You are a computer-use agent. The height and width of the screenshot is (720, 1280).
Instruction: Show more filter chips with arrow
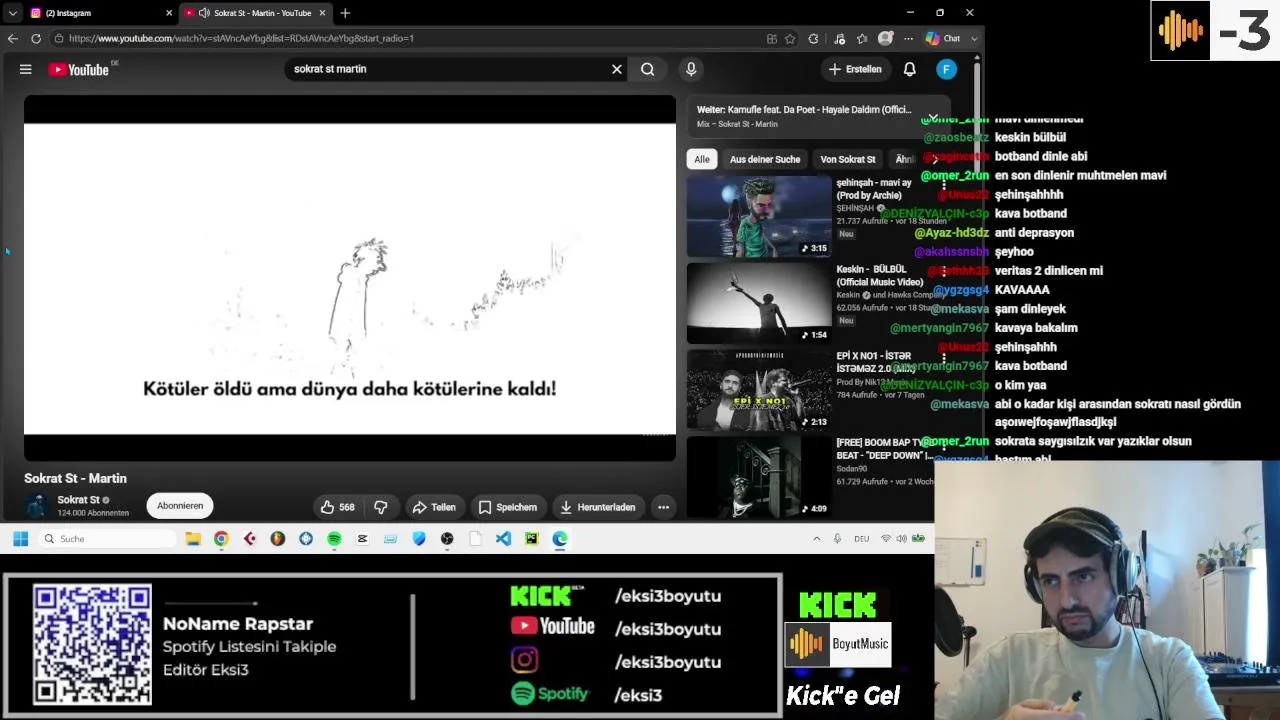tap(936, 159)
